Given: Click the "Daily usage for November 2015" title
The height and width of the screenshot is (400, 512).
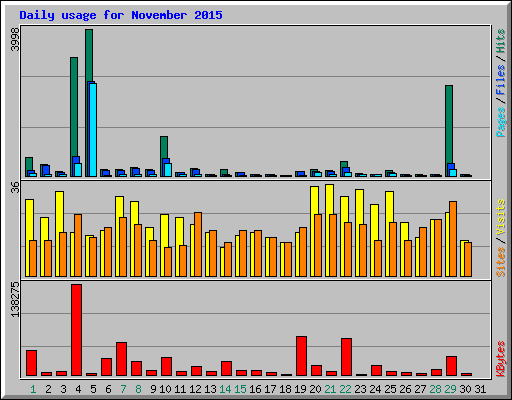Looking at the screenshot, I should [121, 15].
